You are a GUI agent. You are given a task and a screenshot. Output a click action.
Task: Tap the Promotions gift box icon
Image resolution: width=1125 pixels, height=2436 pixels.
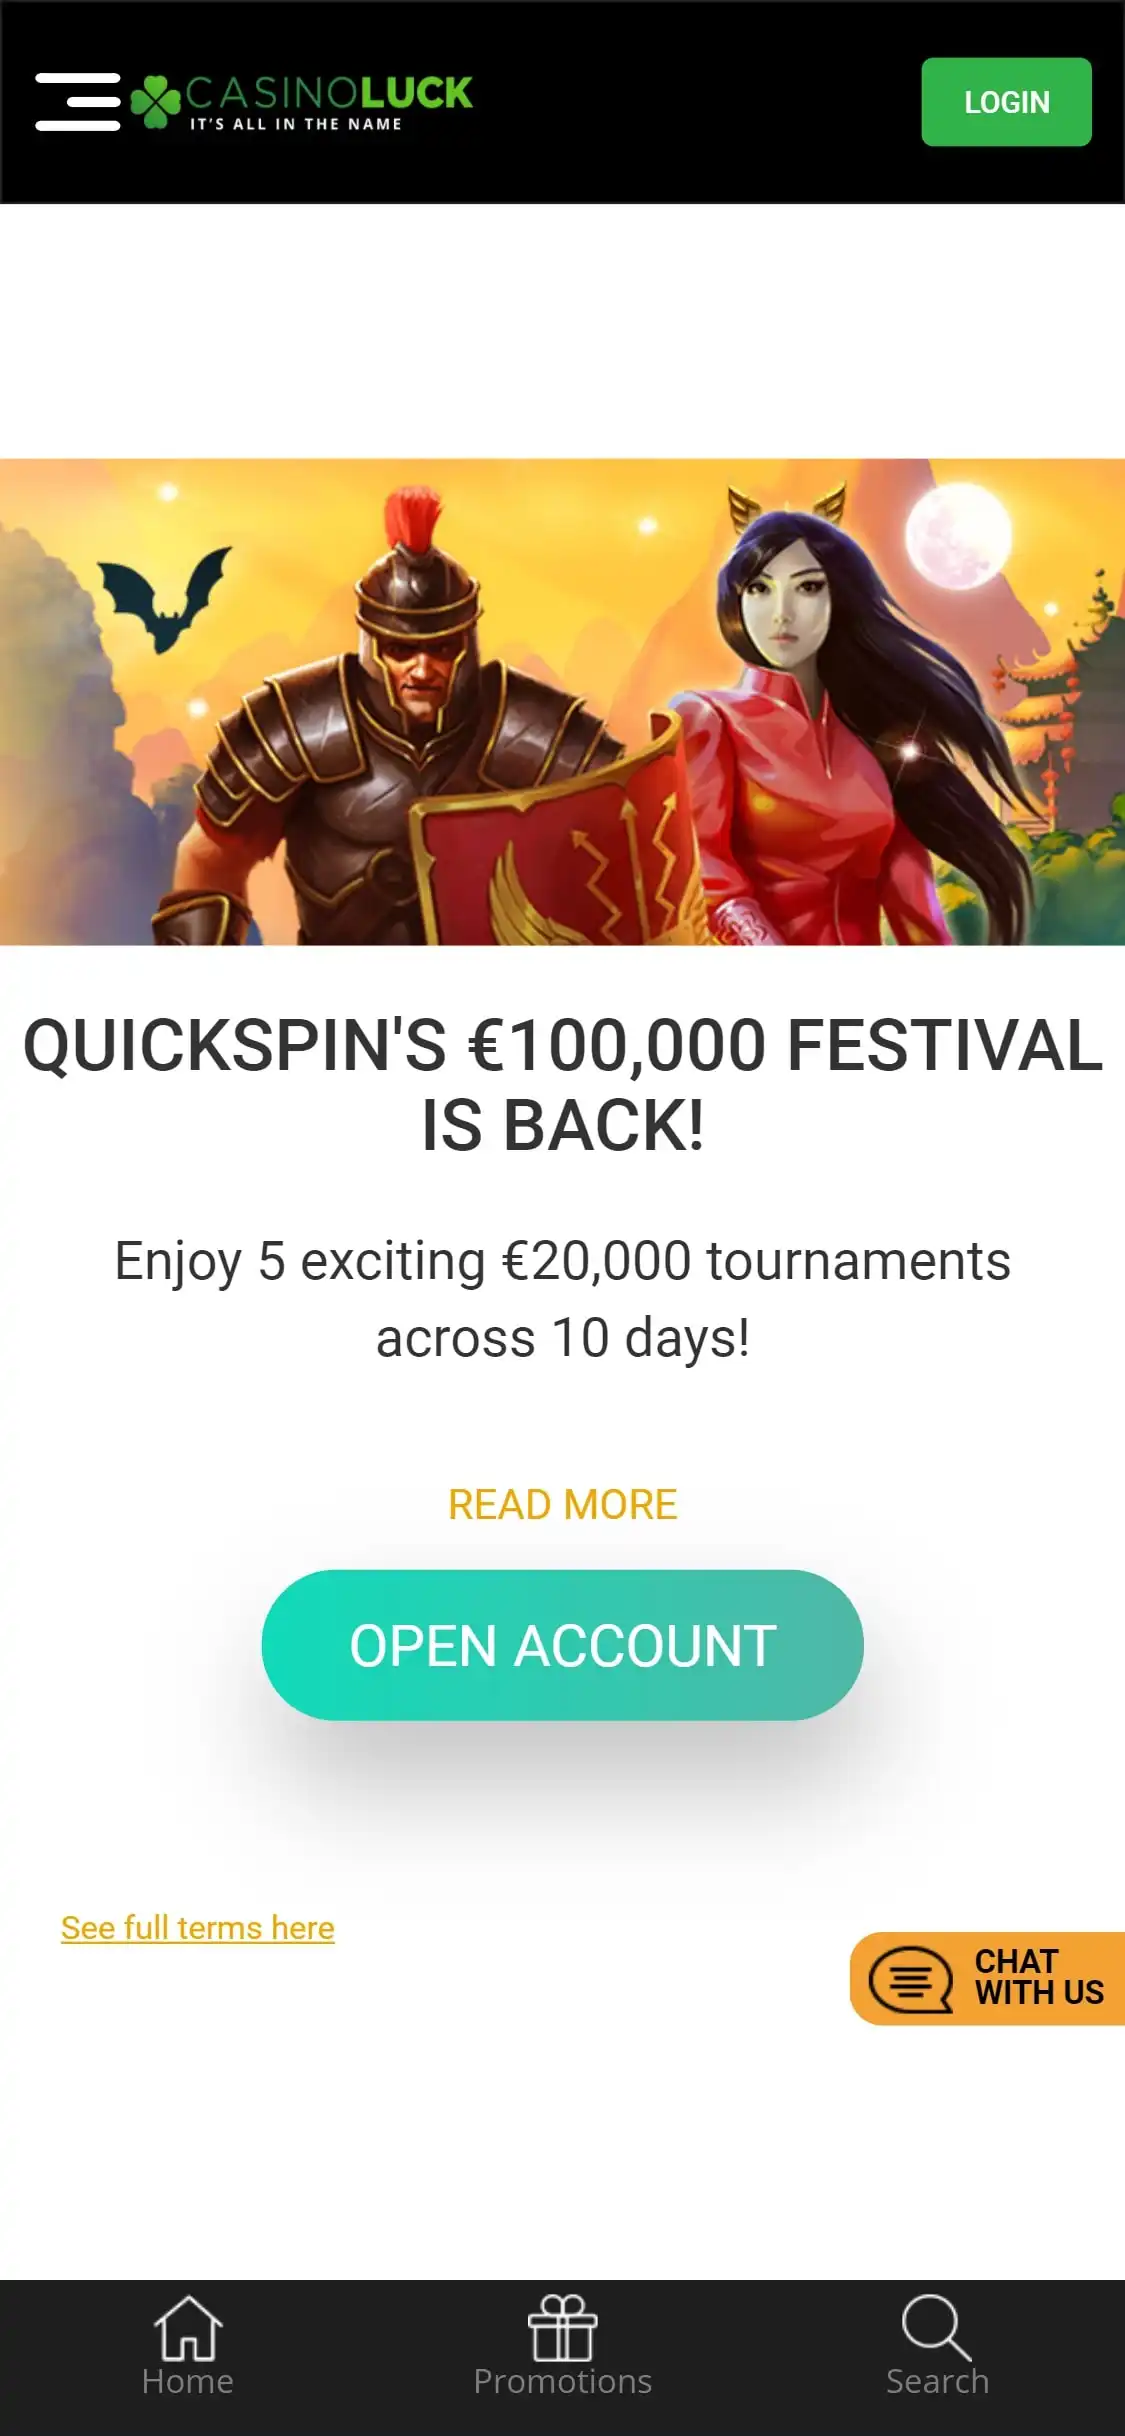point(563,2328)
